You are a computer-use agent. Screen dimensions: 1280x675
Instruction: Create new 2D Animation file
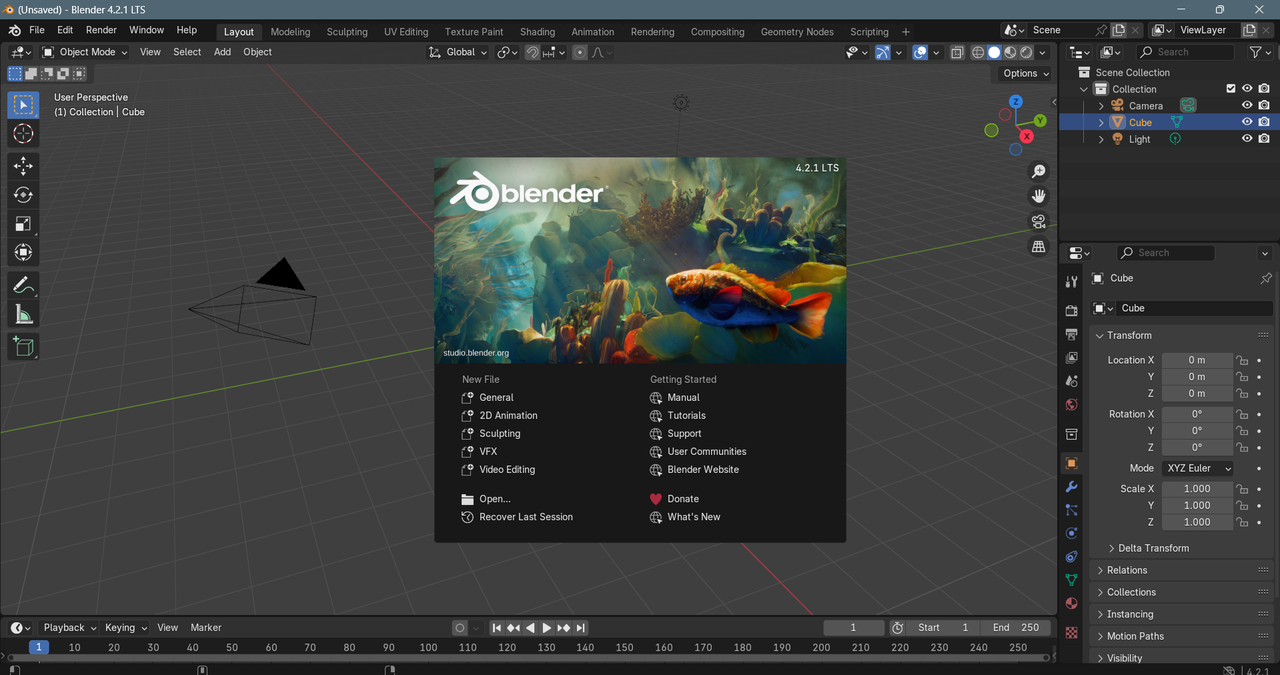(x=508, y=415)
